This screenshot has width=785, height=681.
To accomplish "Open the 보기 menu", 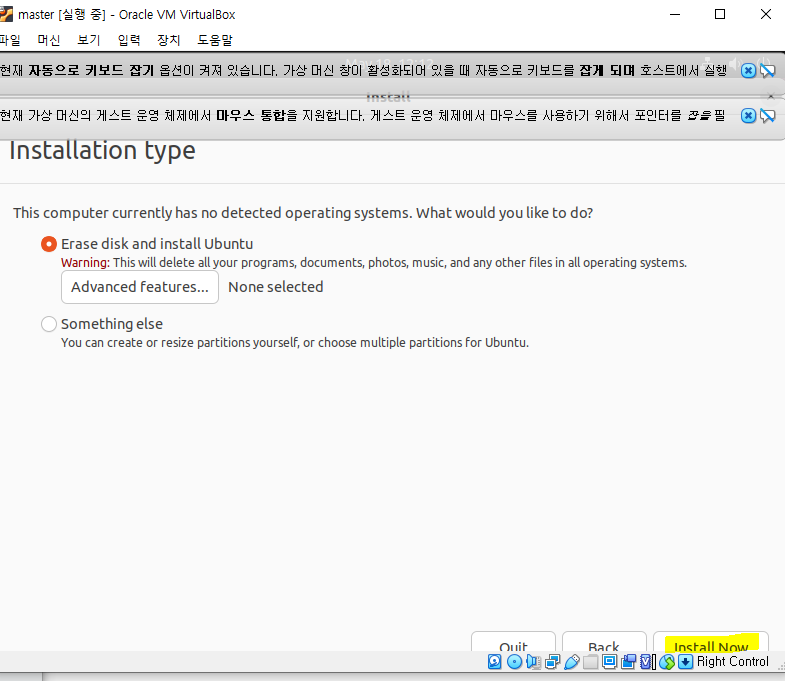I will [89, 40].
